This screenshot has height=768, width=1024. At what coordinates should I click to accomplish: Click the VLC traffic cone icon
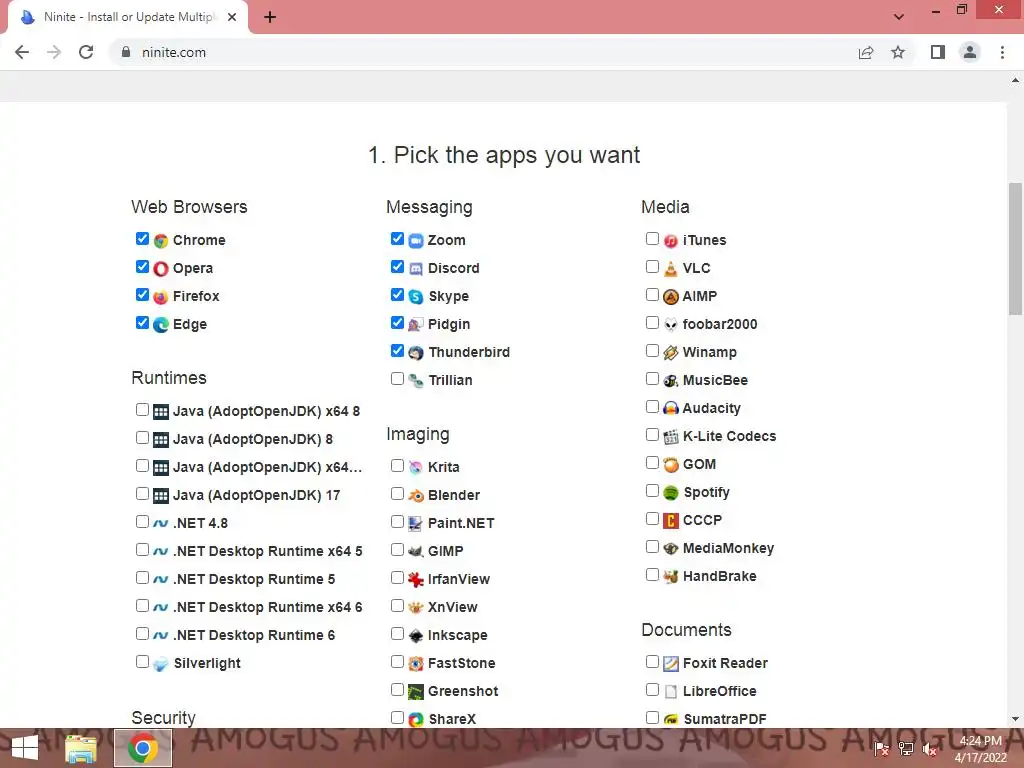coord(671,269)
